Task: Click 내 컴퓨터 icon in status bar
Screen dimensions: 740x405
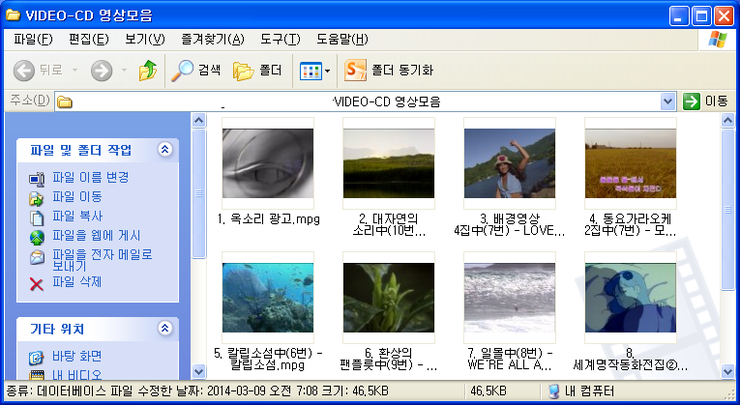Action: [554, 391]
